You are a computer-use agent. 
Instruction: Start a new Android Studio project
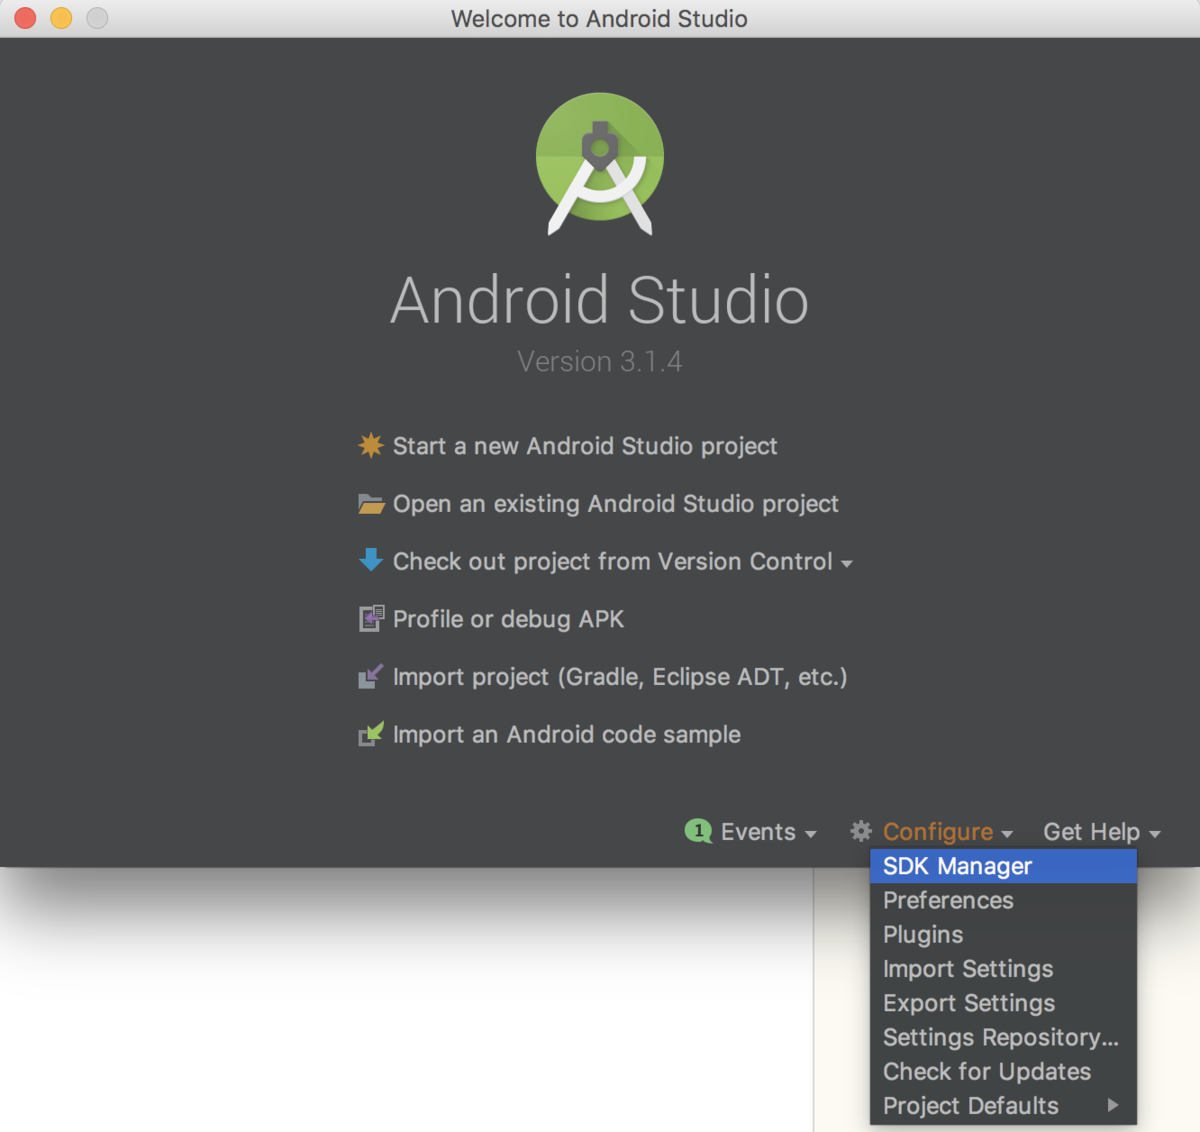[x=585, y=446]
